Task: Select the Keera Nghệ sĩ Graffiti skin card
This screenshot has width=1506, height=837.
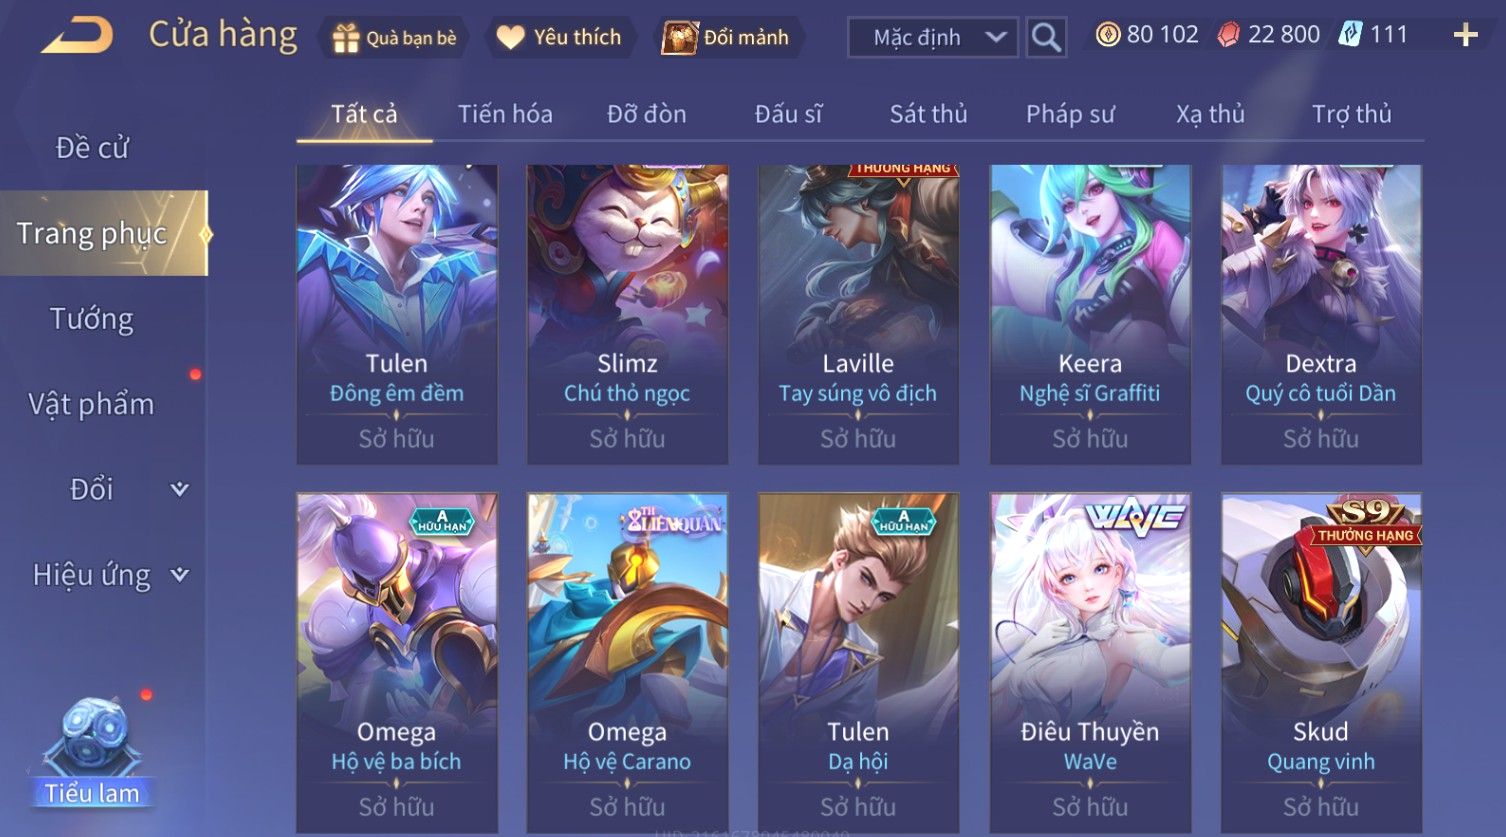Action: pyautogui.click(x=1090, y=314)
